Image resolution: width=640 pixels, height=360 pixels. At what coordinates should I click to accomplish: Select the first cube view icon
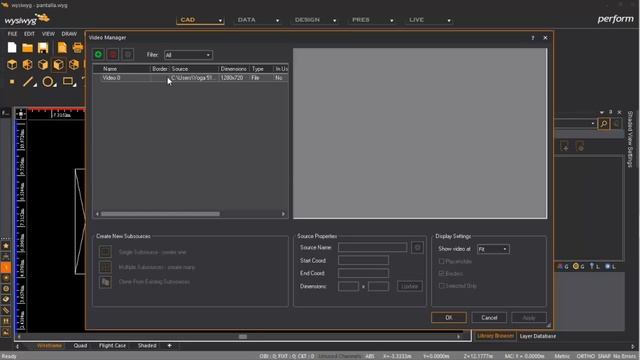point(12,64)
